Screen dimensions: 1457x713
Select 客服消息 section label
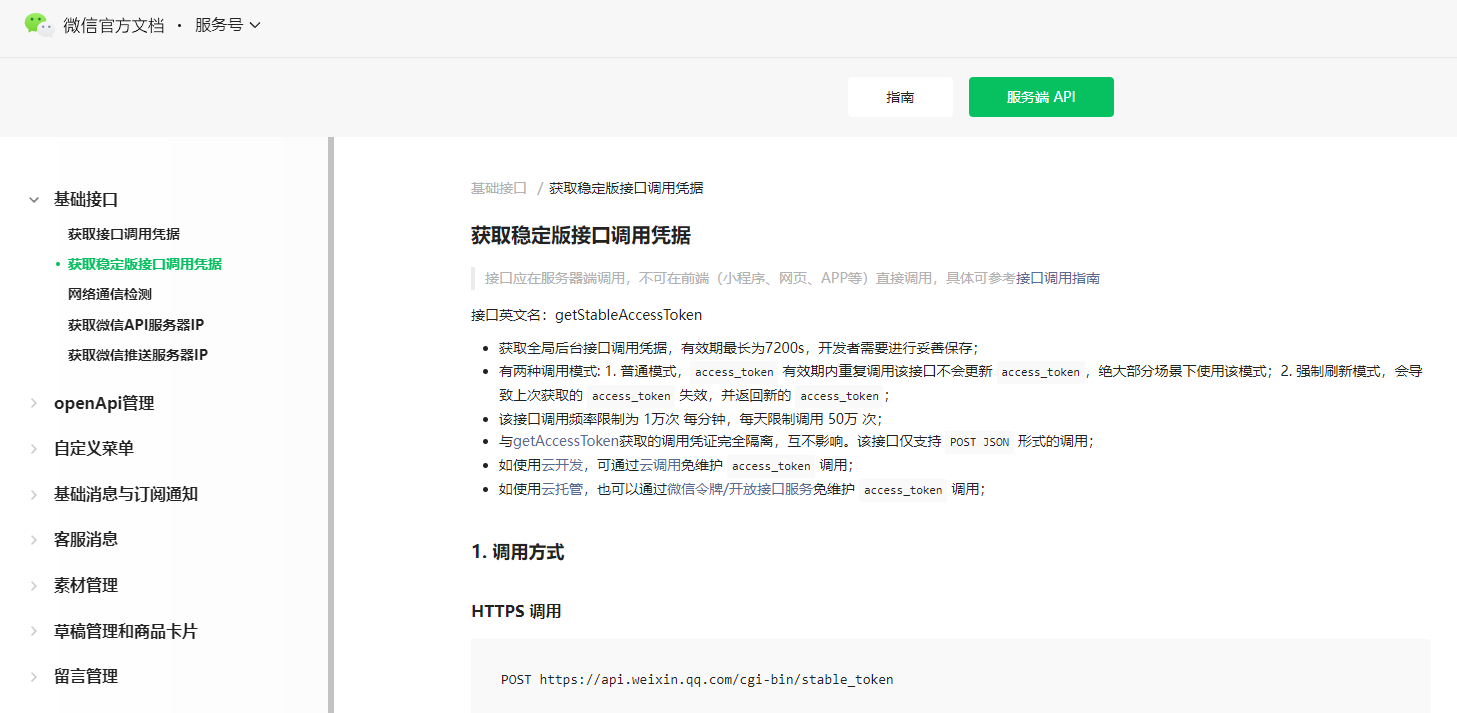[86, 540]
